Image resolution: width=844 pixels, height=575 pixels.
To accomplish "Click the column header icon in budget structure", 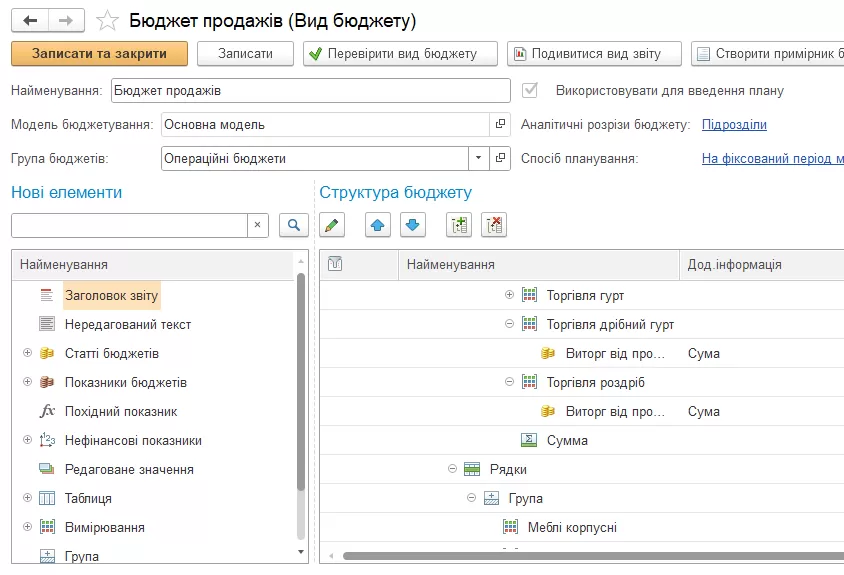I will [x=335, y=264].
